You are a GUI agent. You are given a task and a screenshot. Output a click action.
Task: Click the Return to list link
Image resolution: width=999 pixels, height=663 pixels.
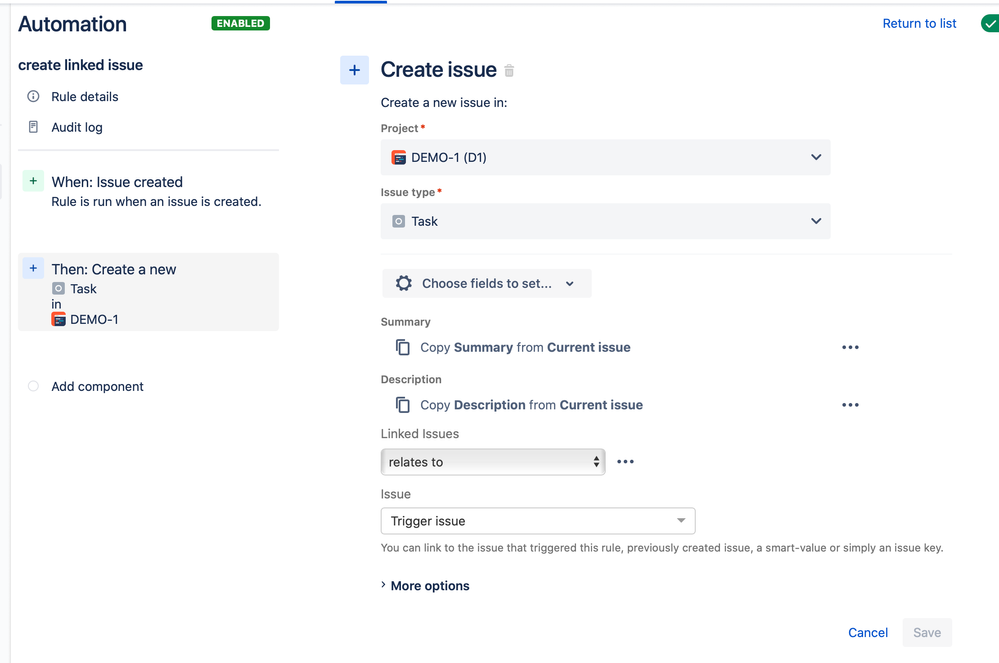[x=919, y=24]
